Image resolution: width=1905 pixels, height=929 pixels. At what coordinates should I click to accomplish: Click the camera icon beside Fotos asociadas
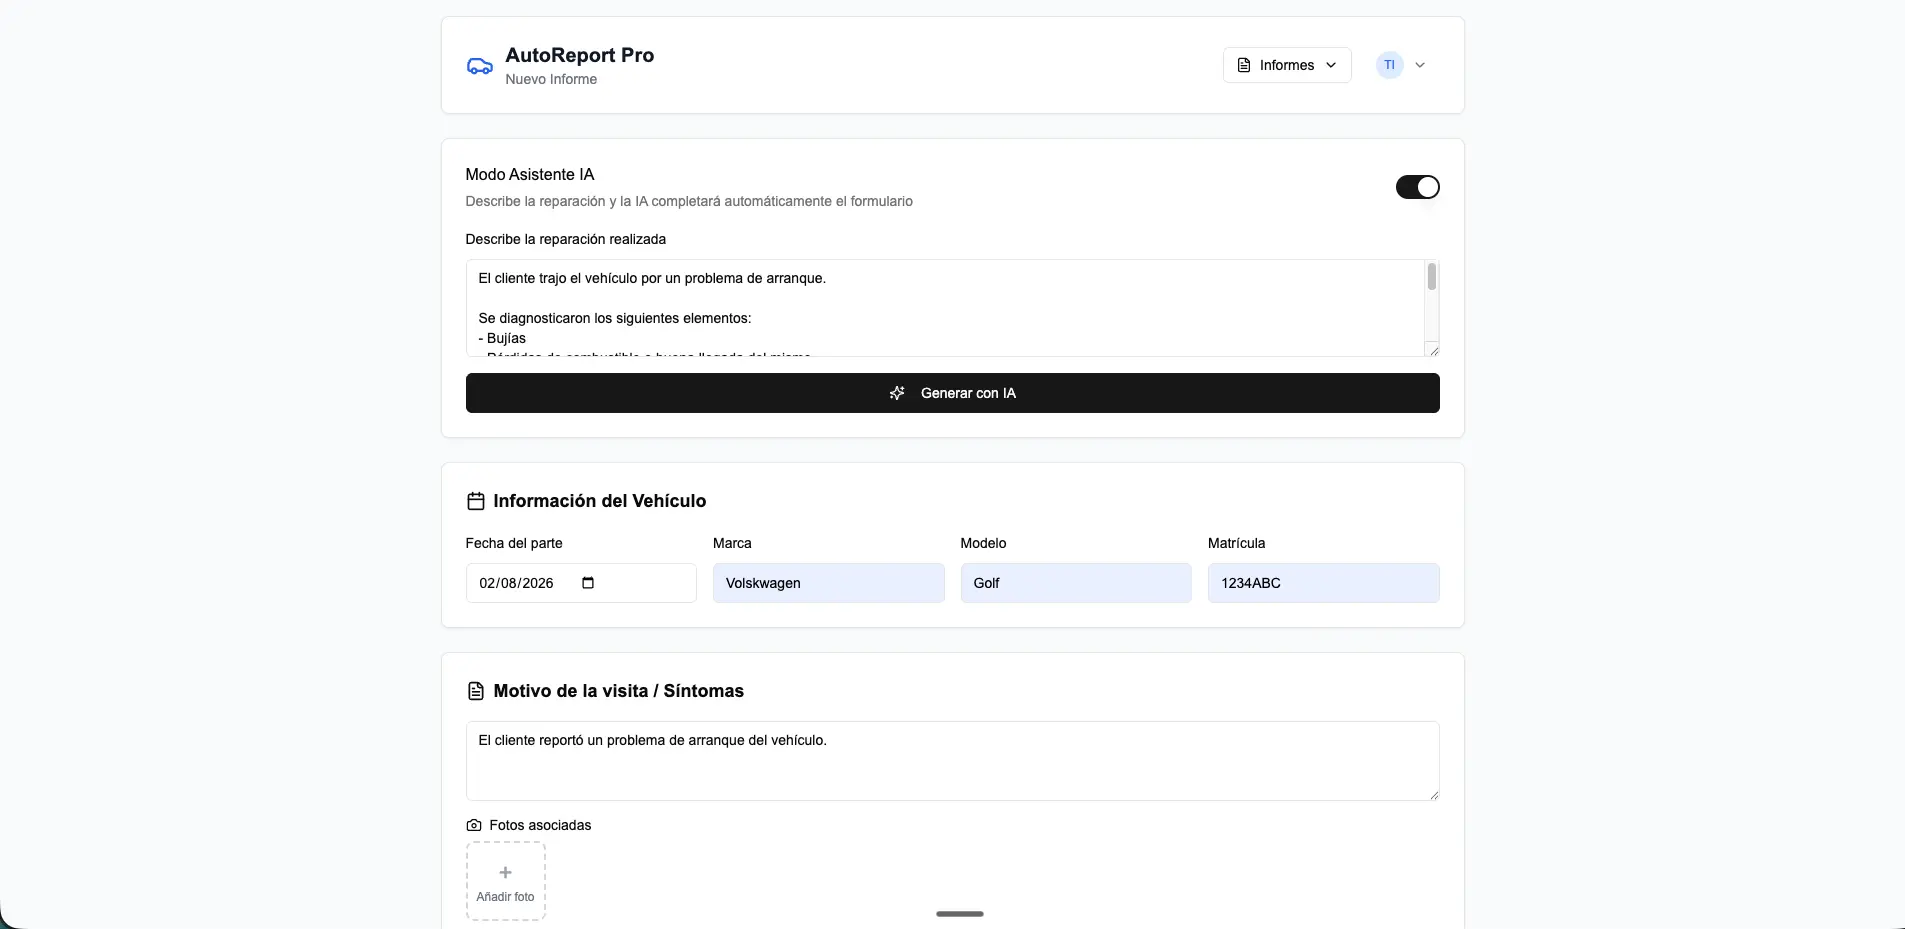[474, 825]
